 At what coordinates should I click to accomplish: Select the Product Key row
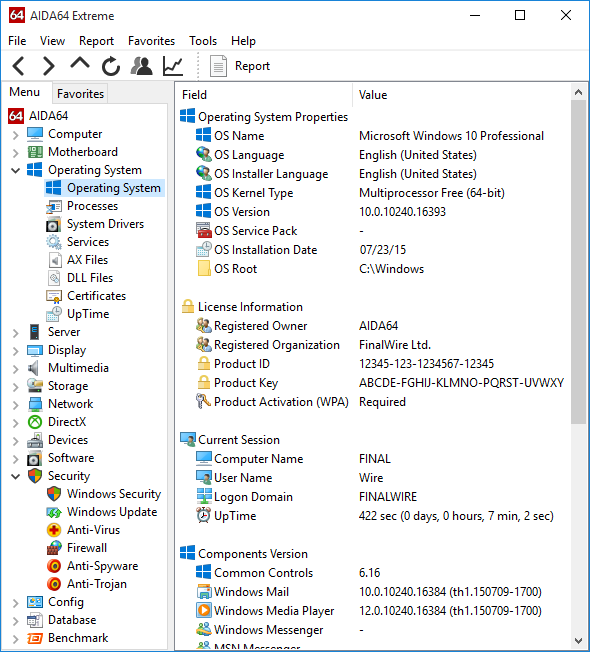click(x=373, y=383)
